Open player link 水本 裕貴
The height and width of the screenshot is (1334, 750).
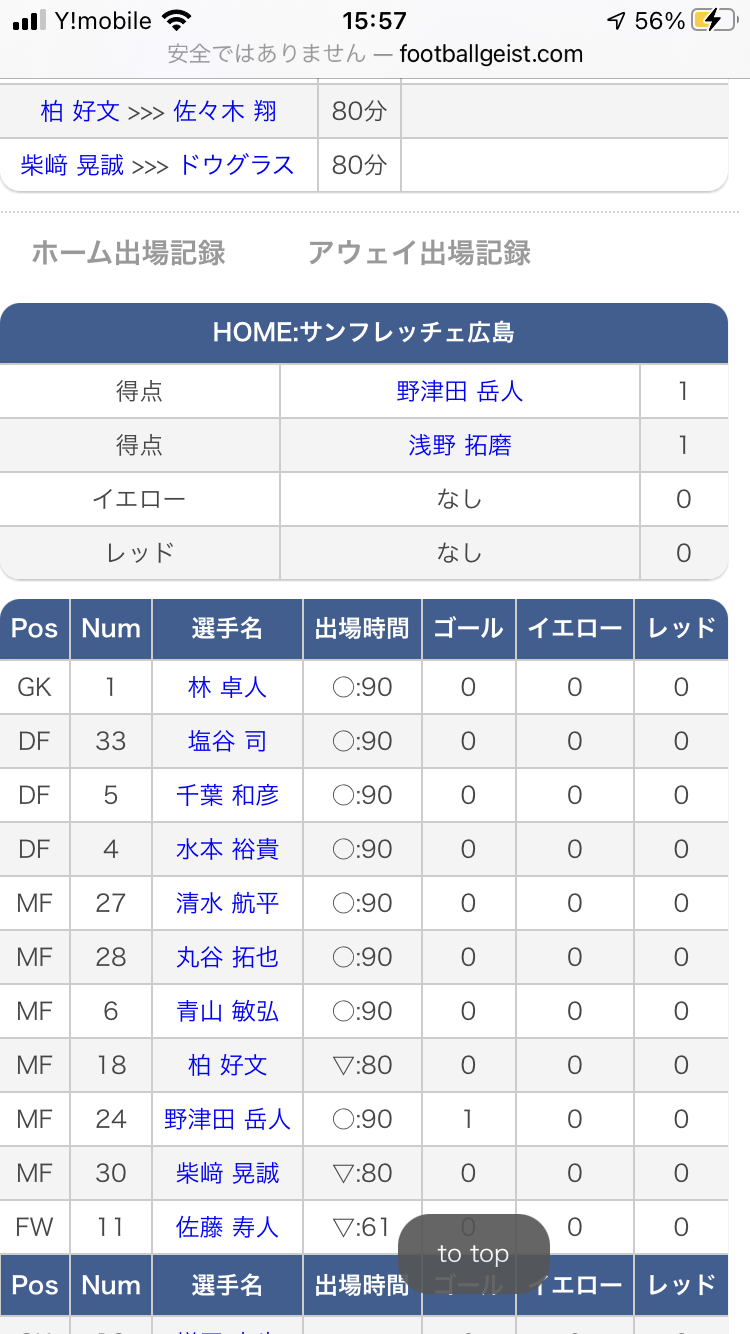pos(228,849)
